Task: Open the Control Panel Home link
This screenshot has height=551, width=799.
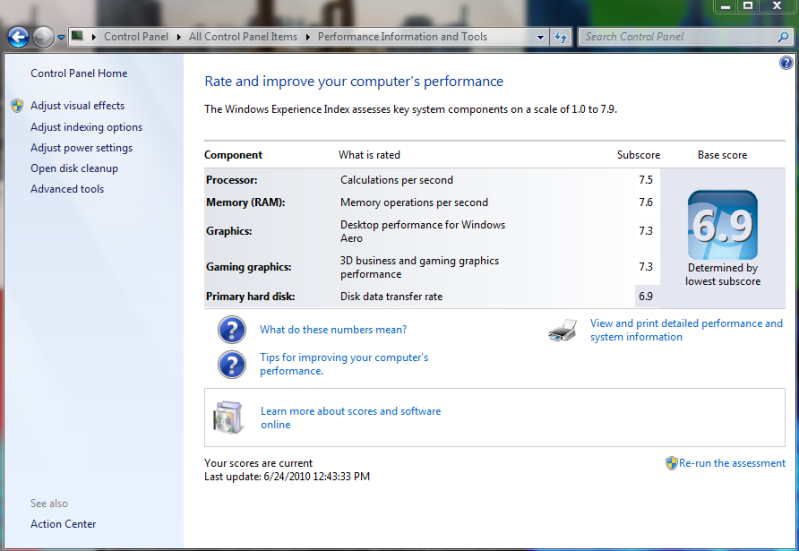Action: coord(79,73)
